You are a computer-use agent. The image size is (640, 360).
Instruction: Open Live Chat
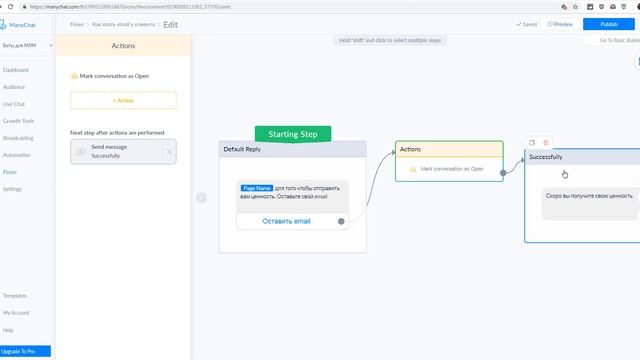14,104
